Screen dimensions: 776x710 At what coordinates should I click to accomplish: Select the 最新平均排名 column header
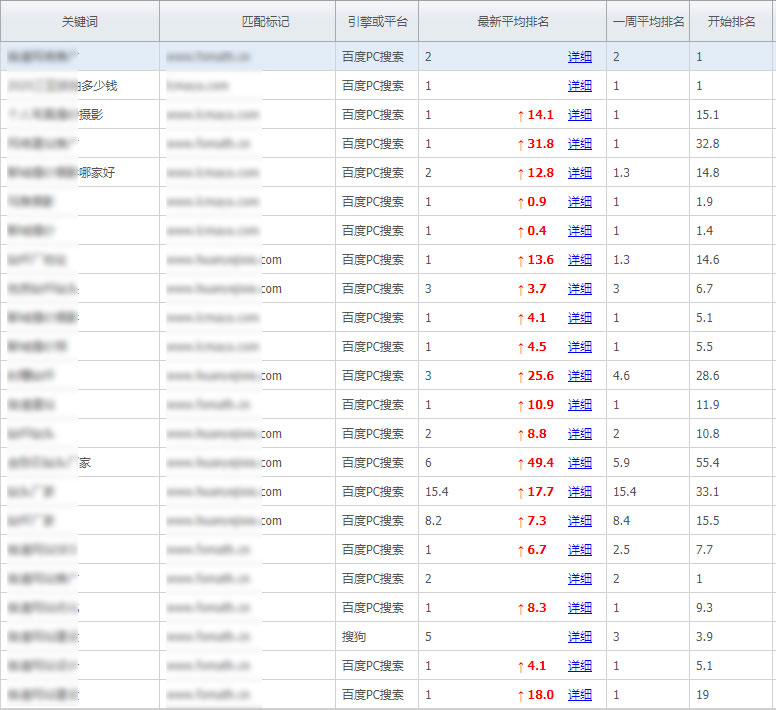point(512,21)
